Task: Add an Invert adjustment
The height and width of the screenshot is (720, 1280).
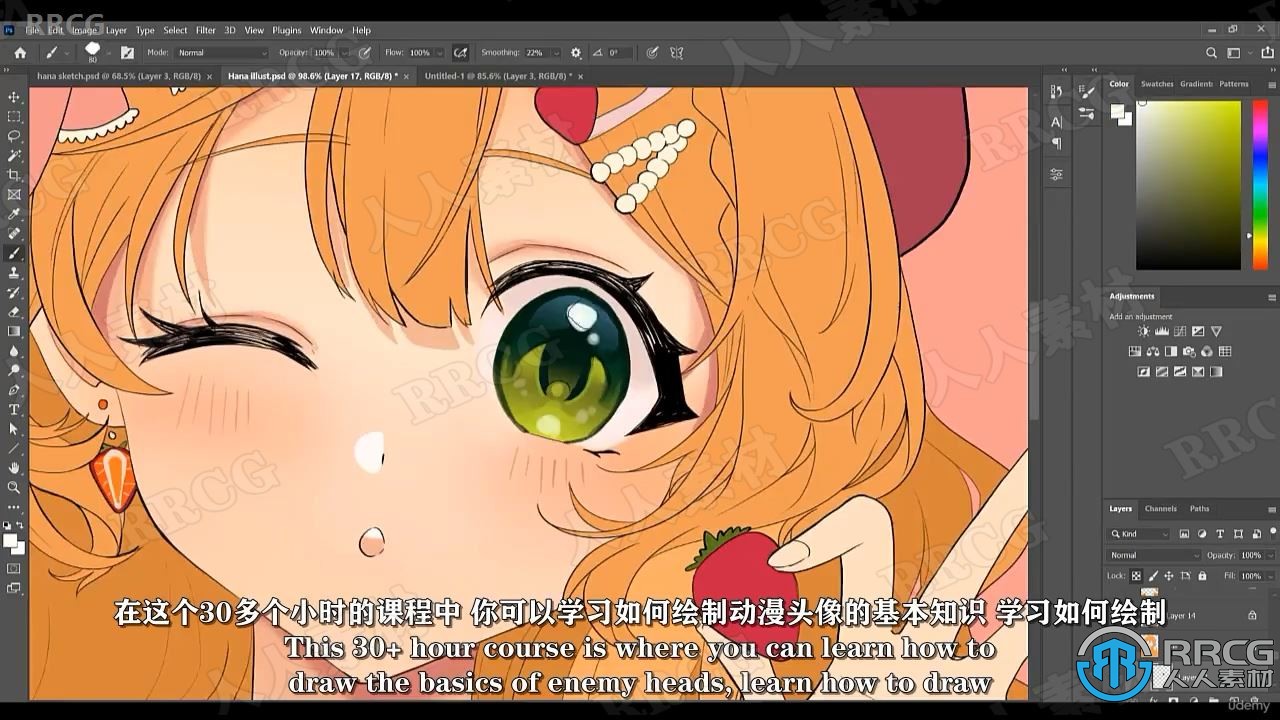Action: [x=1144, y=372]
